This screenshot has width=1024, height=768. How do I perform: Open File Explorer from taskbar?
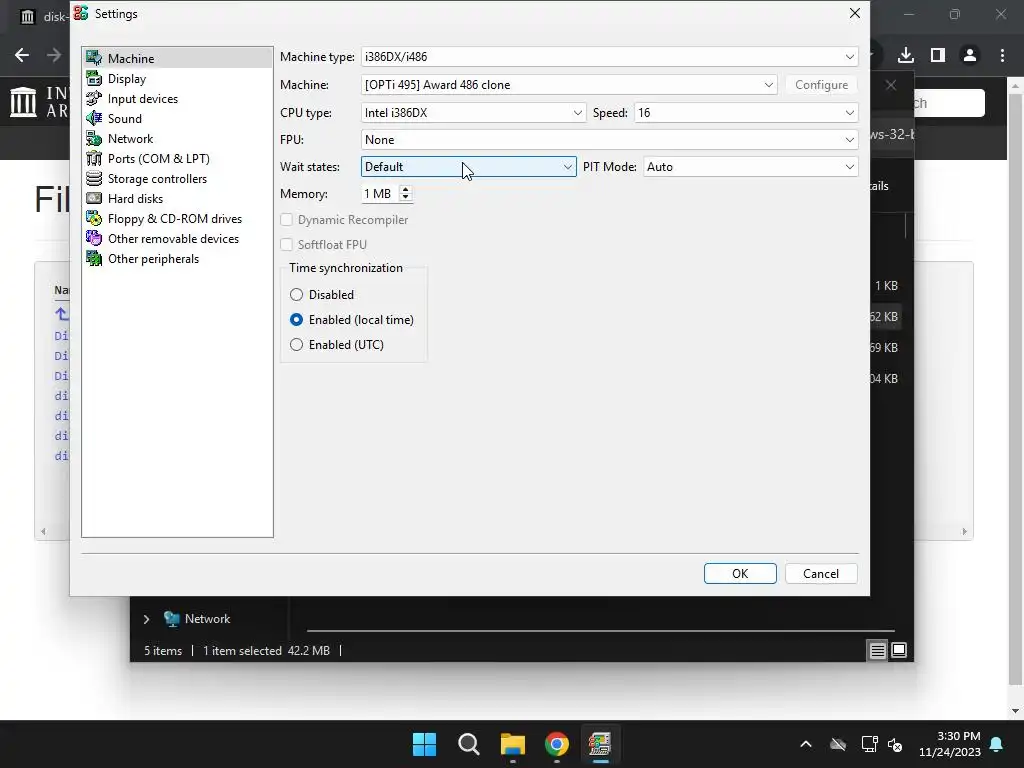[x=513, y=744]
